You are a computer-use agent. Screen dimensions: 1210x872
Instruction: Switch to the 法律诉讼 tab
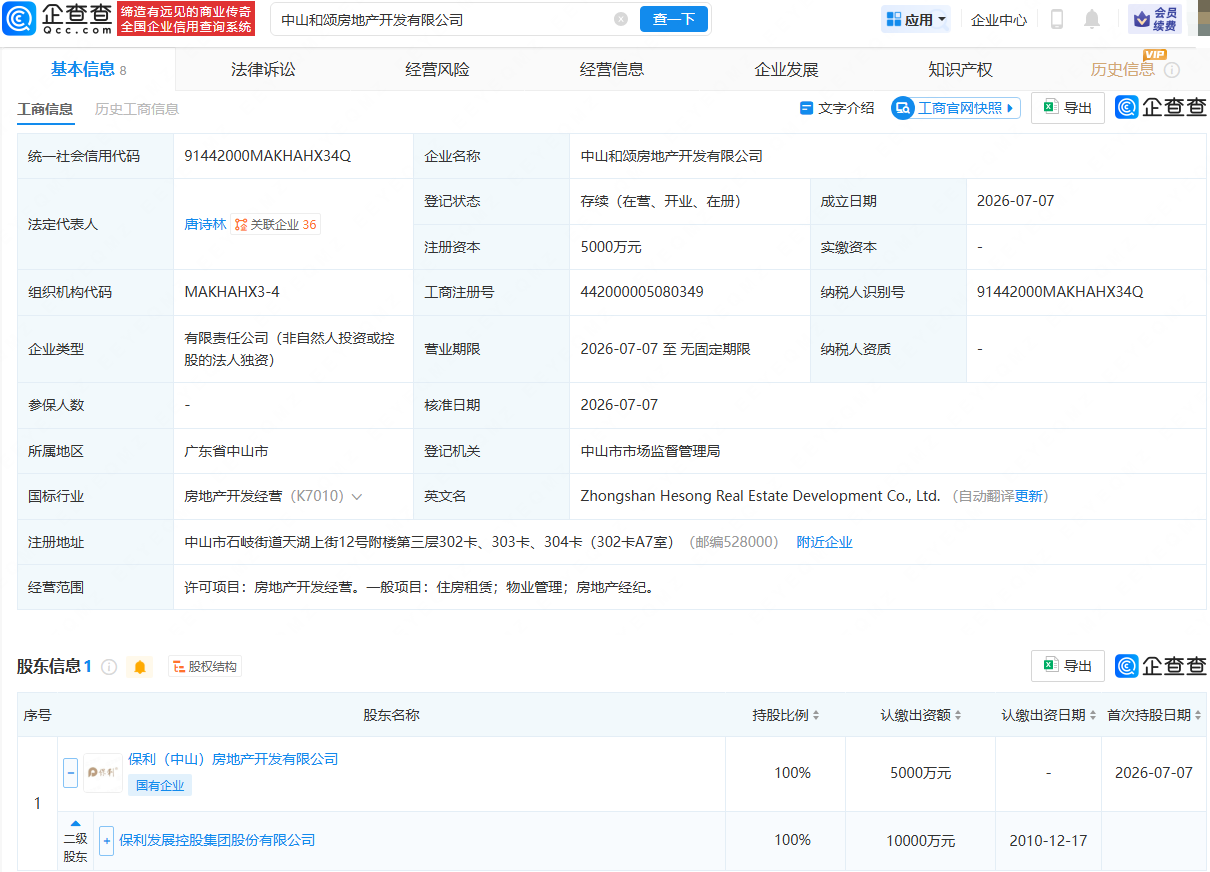coord(263,69)
